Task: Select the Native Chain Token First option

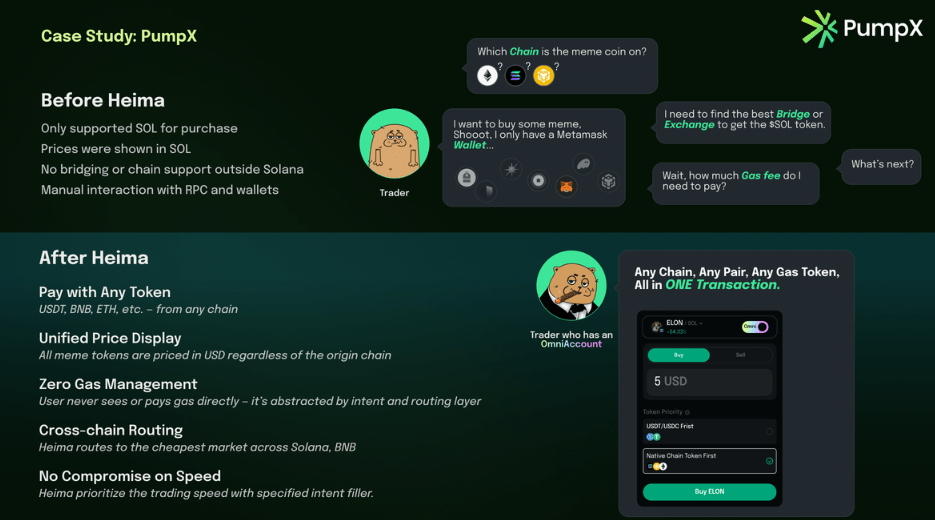Action: pos(710,461)
